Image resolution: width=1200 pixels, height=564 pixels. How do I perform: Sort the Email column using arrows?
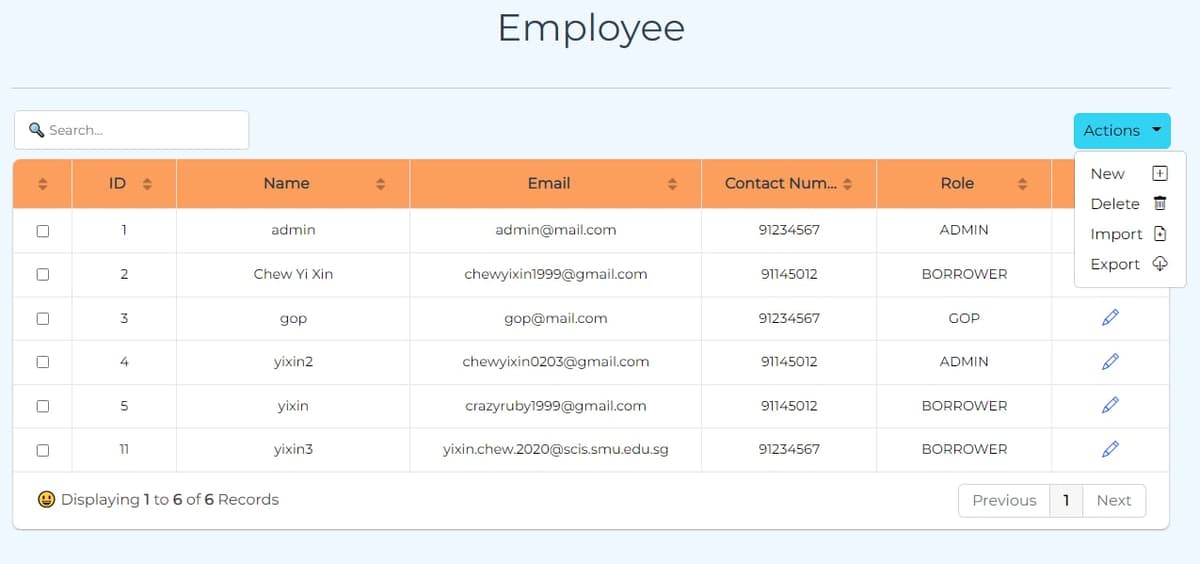(x=672, y=184)
